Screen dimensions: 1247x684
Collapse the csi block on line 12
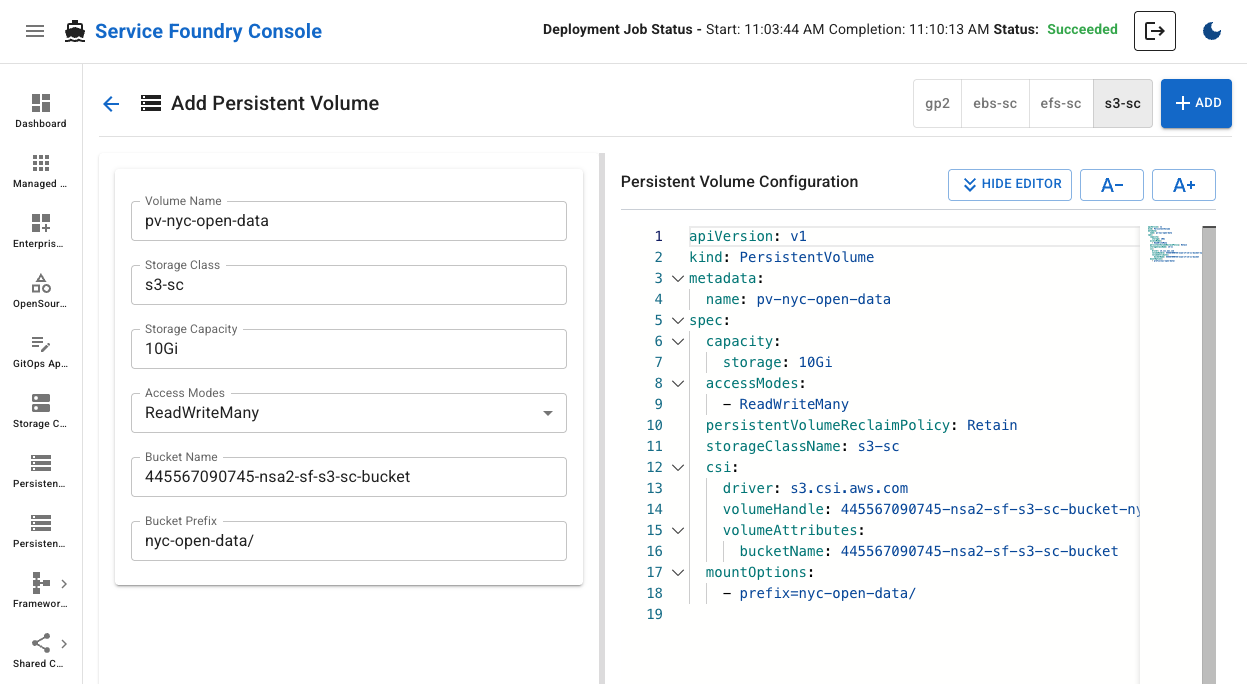[678, 467]
